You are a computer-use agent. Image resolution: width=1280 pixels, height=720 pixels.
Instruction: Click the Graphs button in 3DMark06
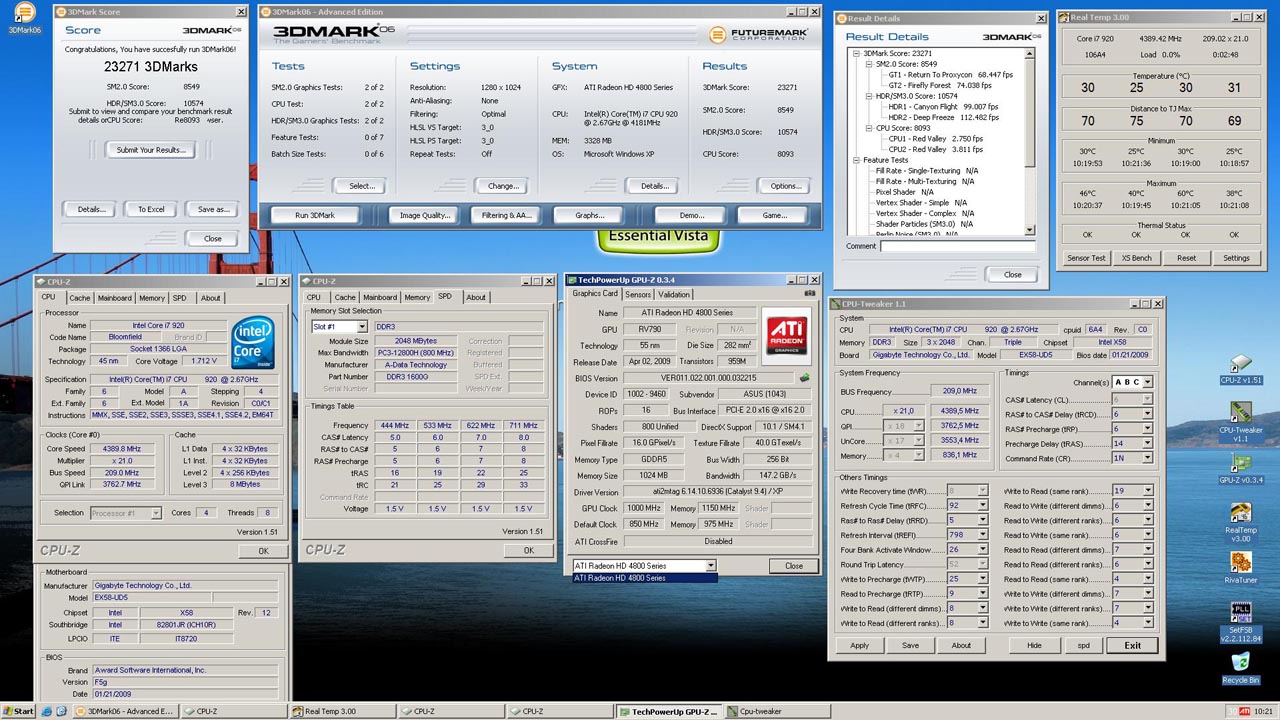[590, 215]
